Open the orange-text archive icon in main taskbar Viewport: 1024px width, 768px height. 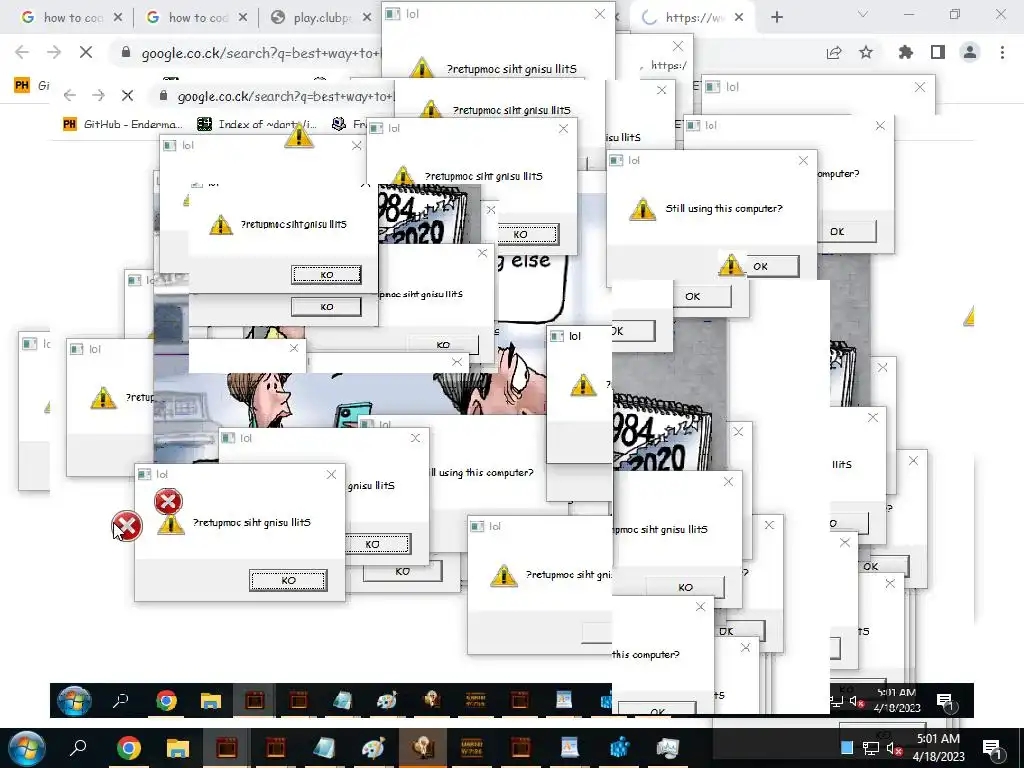tap(472, 748)
